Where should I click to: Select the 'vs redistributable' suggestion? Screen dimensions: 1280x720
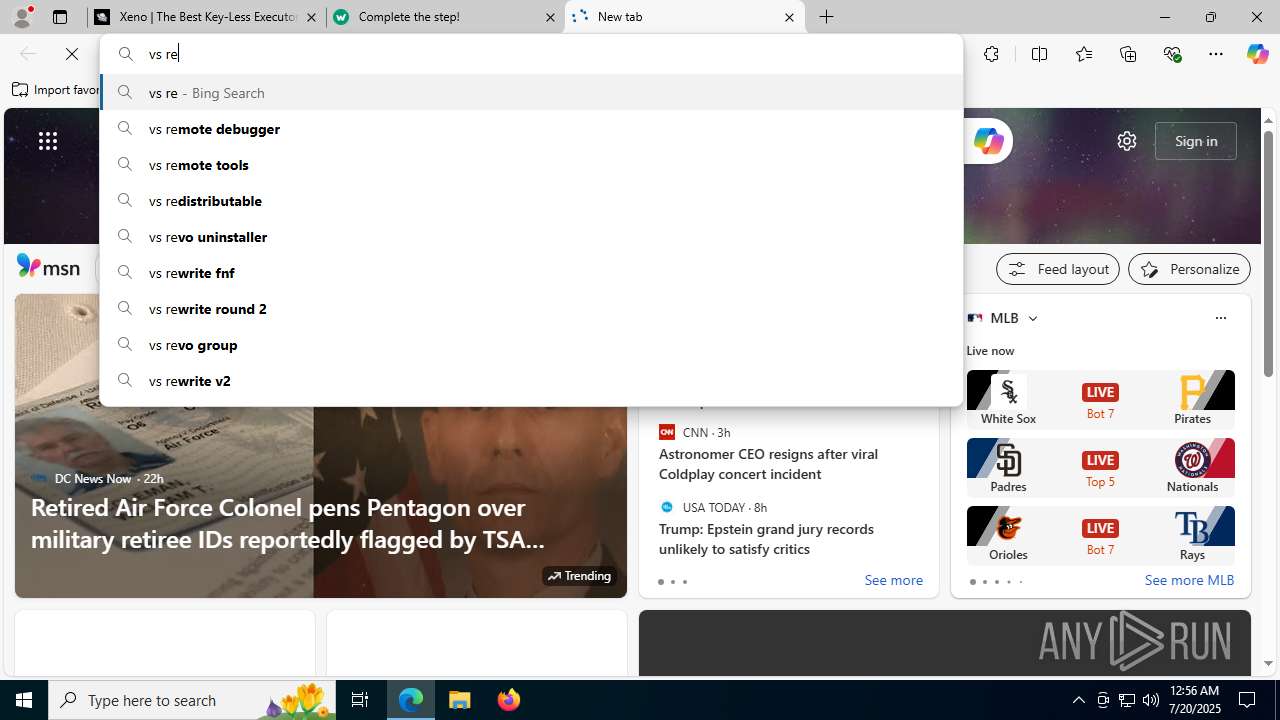pyautogui.click(x=531, y=201)
